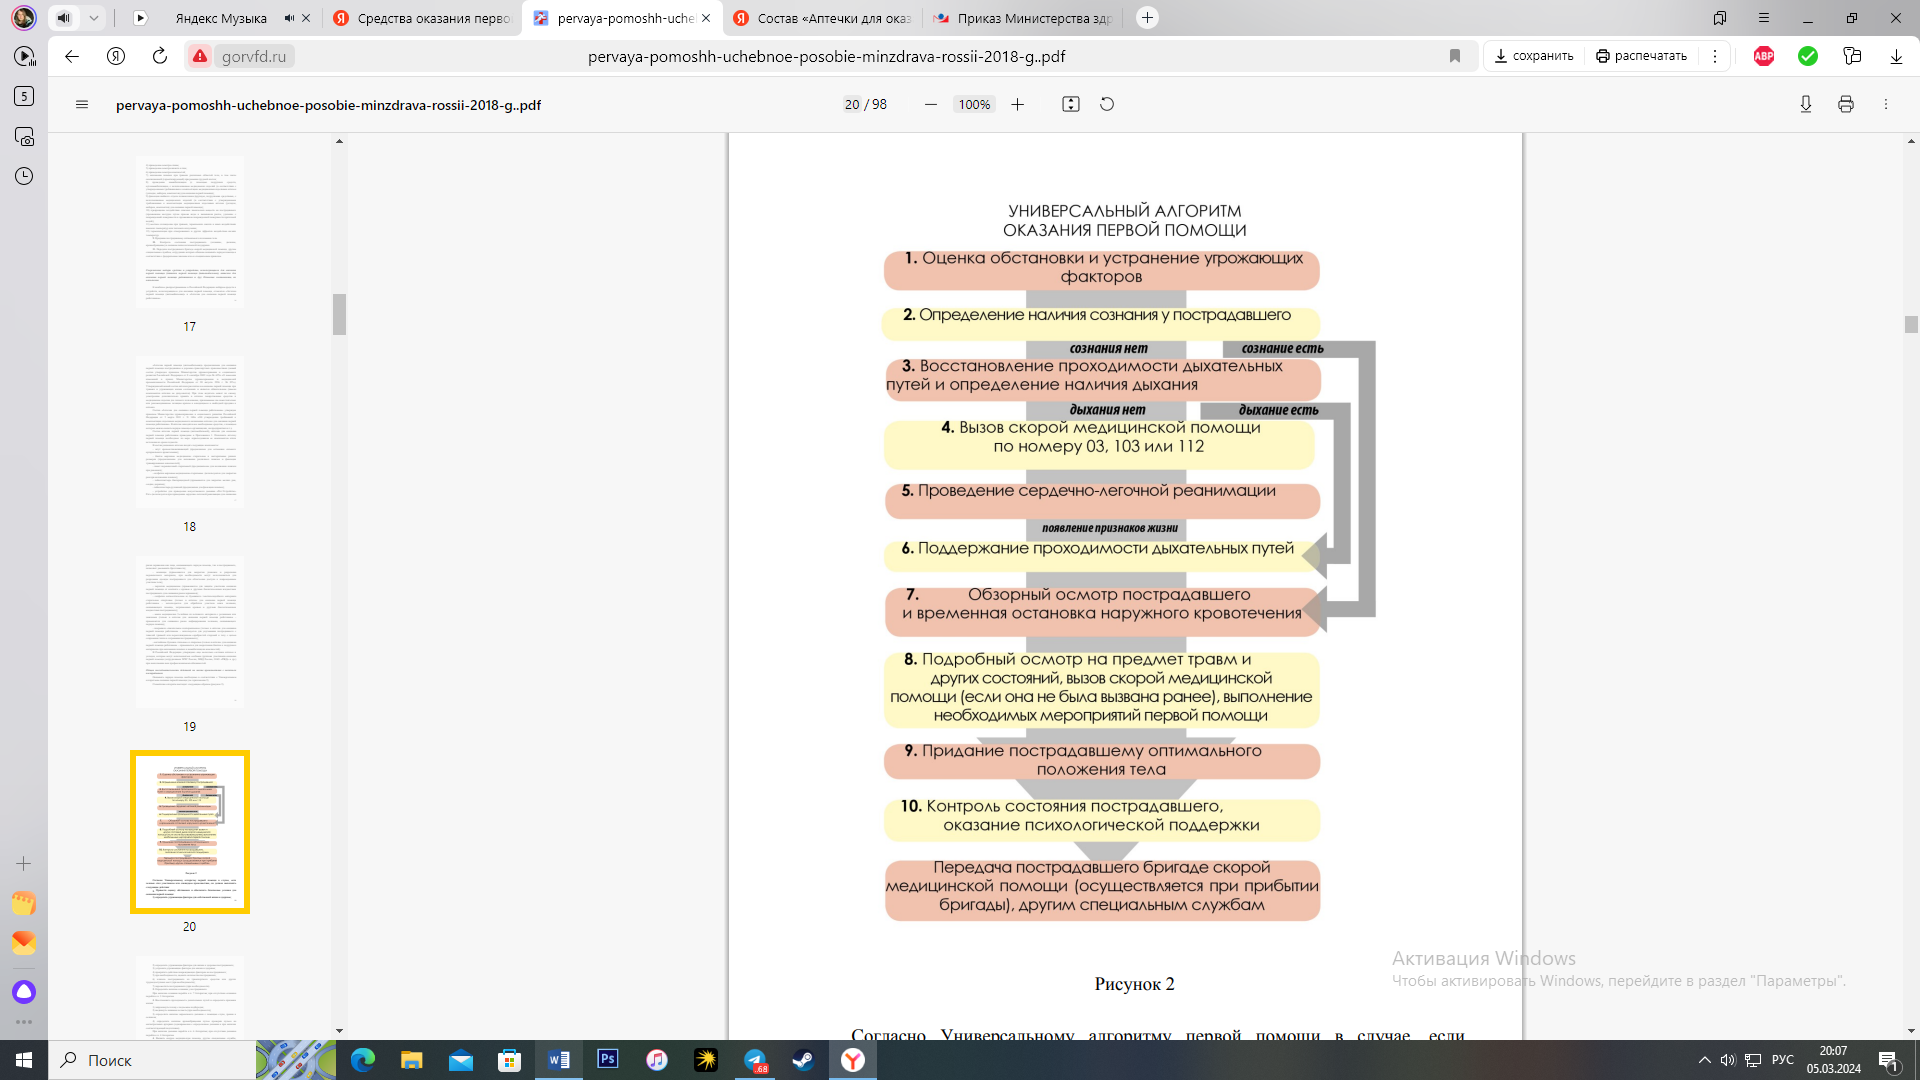Click the gorvfd.ru domain in address bar
1920x1080 pixels.
coord(254,57)
